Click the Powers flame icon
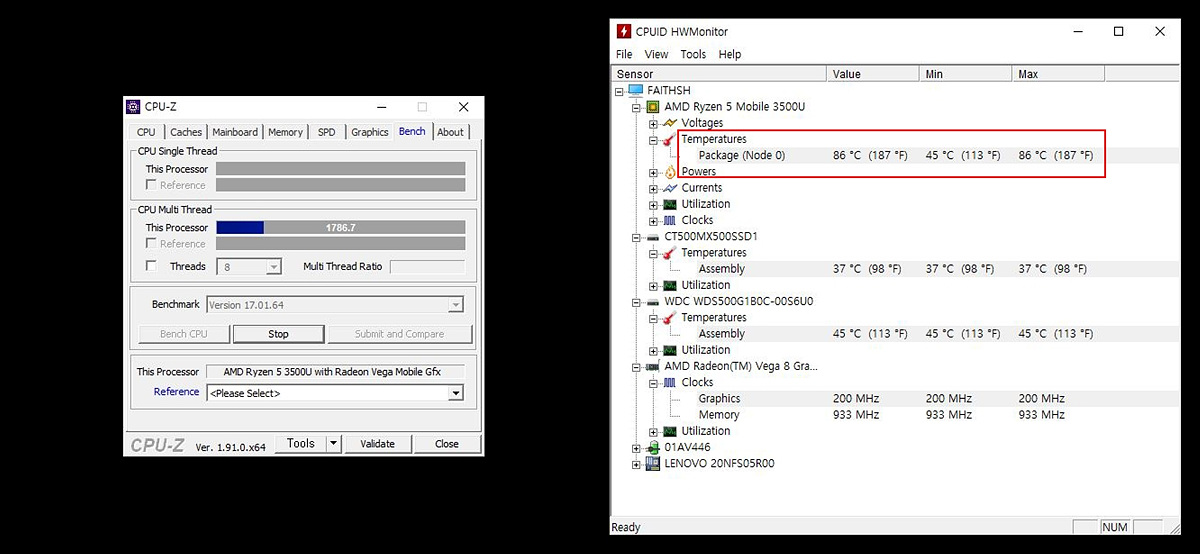 tap(670, 172)
